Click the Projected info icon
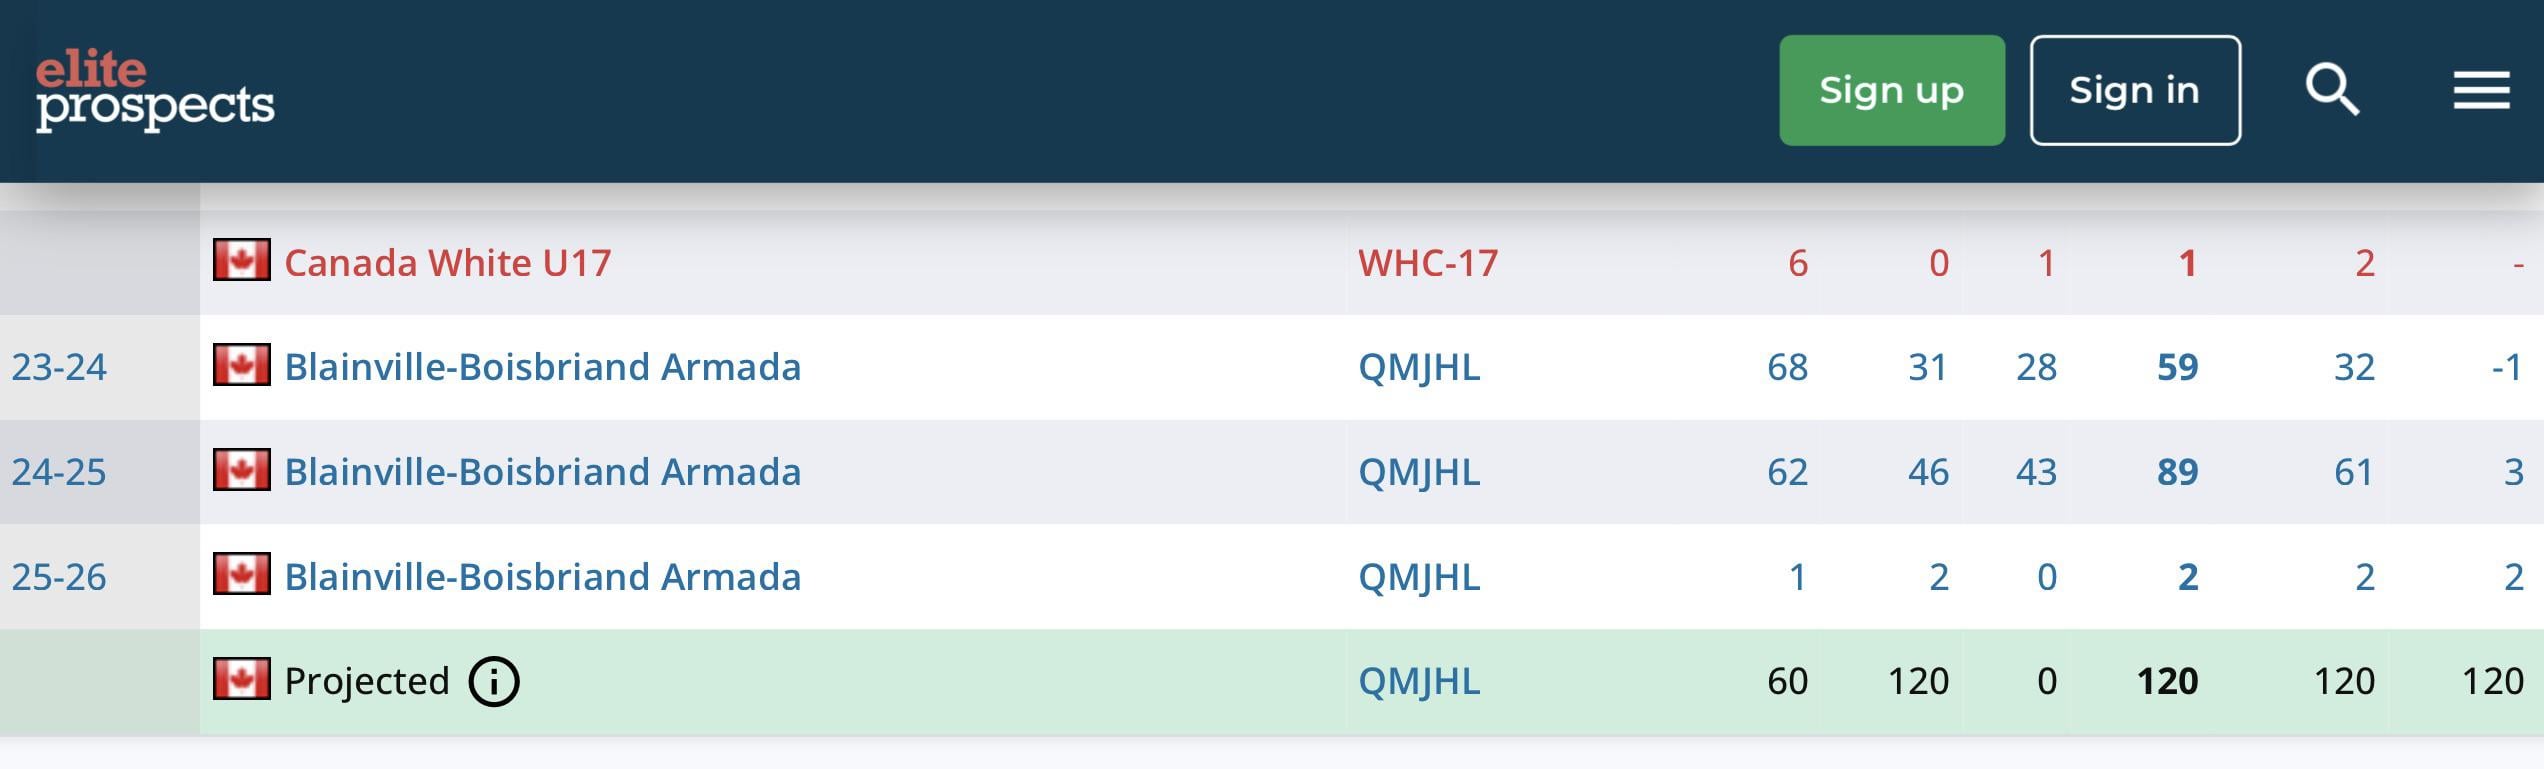Image resolution: width=2544 pixels, height=769 pixels. [494, 682]
